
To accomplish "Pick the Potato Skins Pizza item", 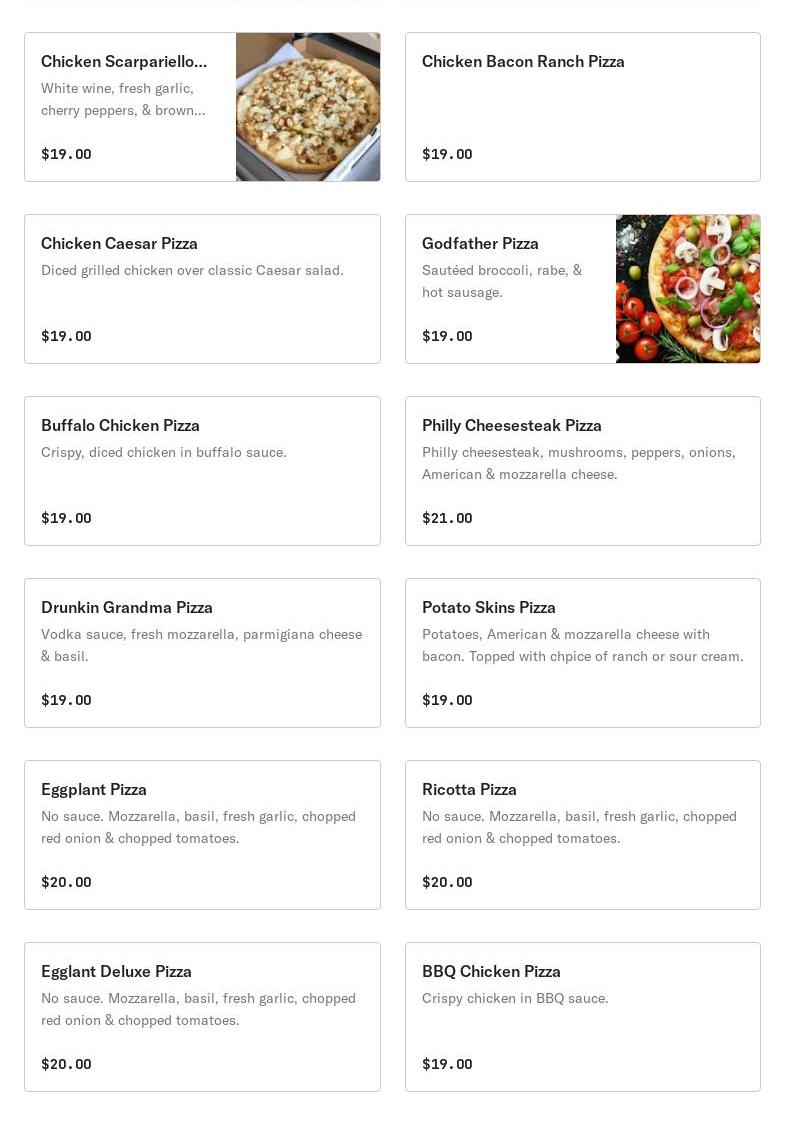I will 582,653.
